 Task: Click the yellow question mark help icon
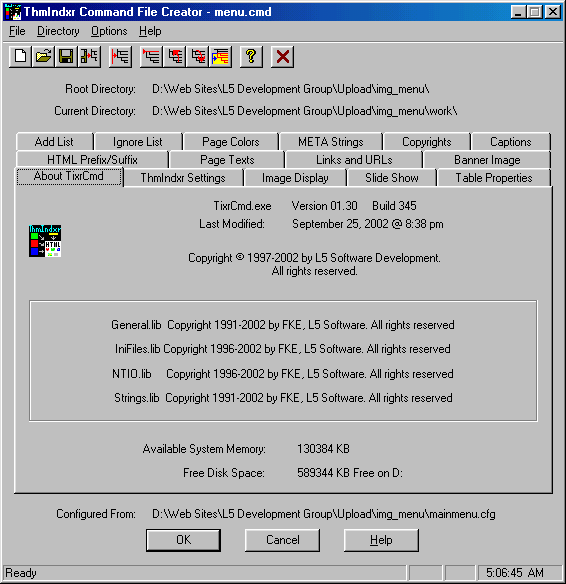tap(251, 57)
